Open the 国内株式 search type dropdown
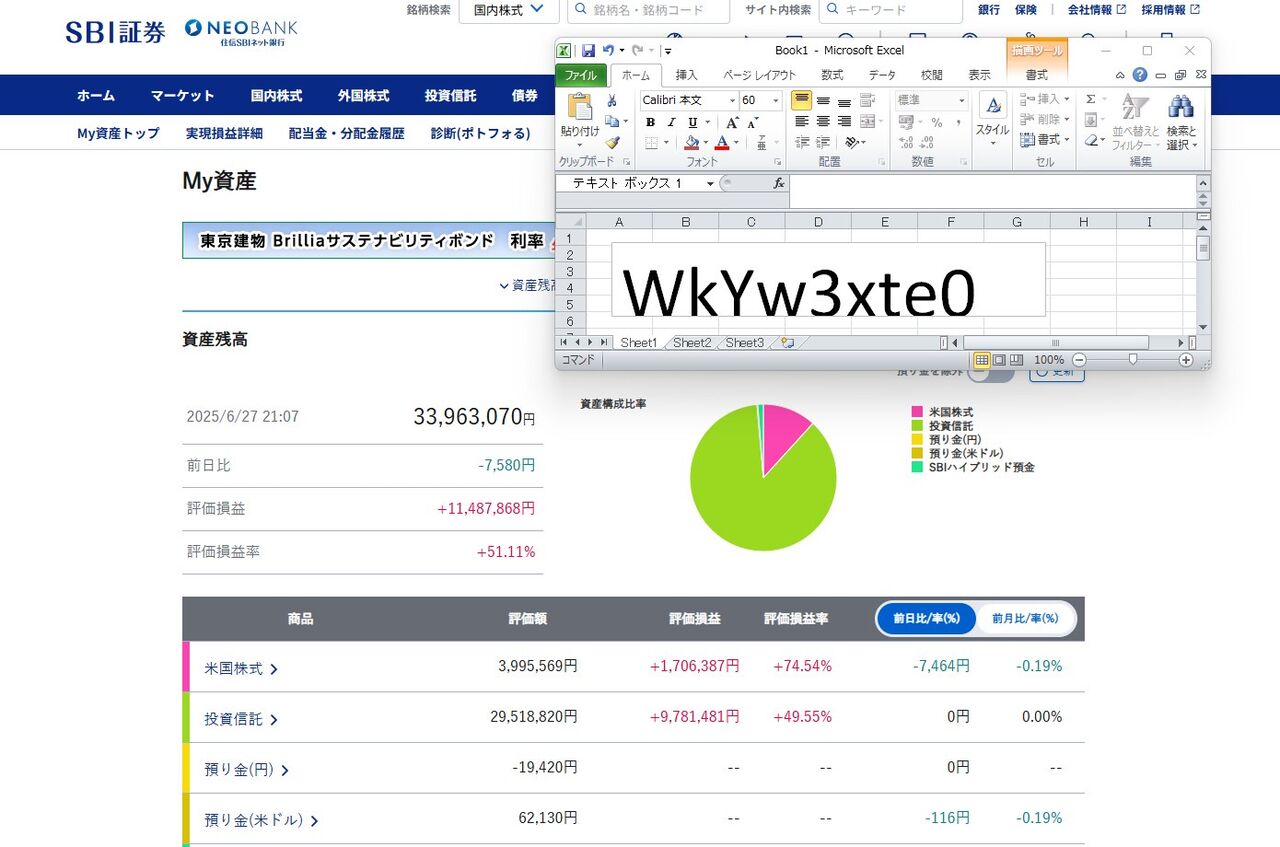The height and width of the screenshot is (847, 1280). point(508,10)
